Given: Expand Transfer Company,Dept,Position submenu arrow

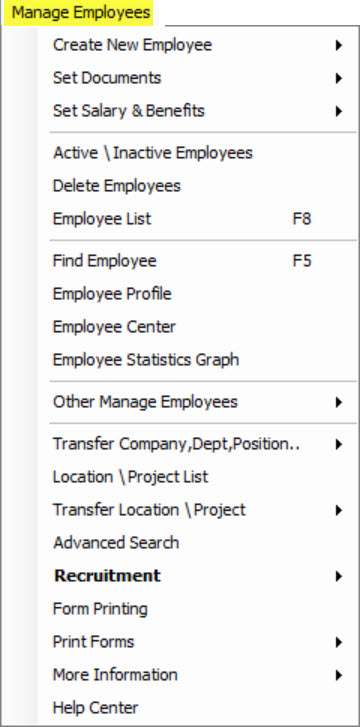Looking at the screenshot, I should (339, 444).
